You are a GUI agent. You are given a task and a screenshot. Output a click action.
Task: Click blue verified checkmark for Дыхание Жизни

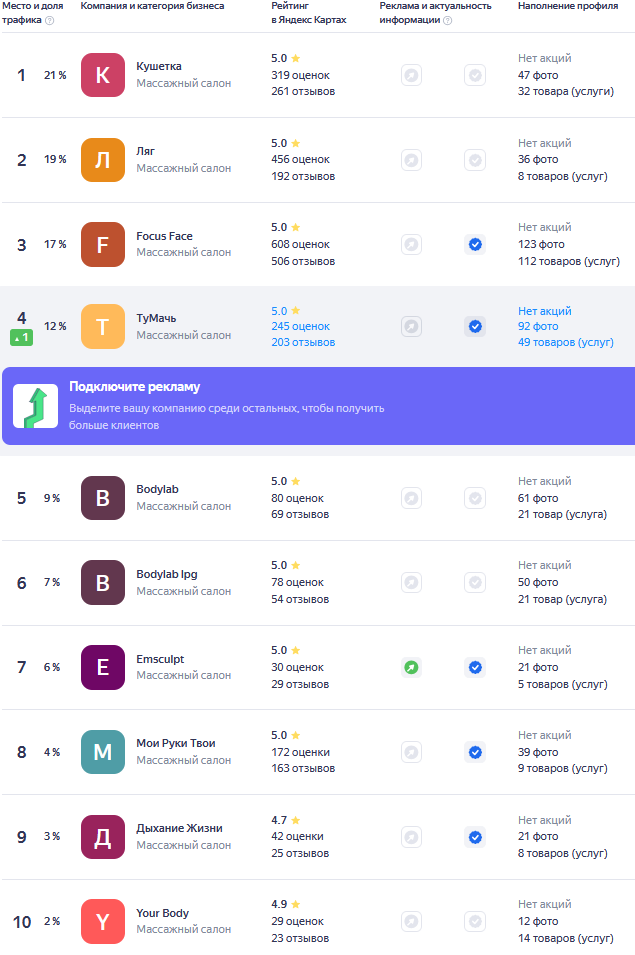475,837
